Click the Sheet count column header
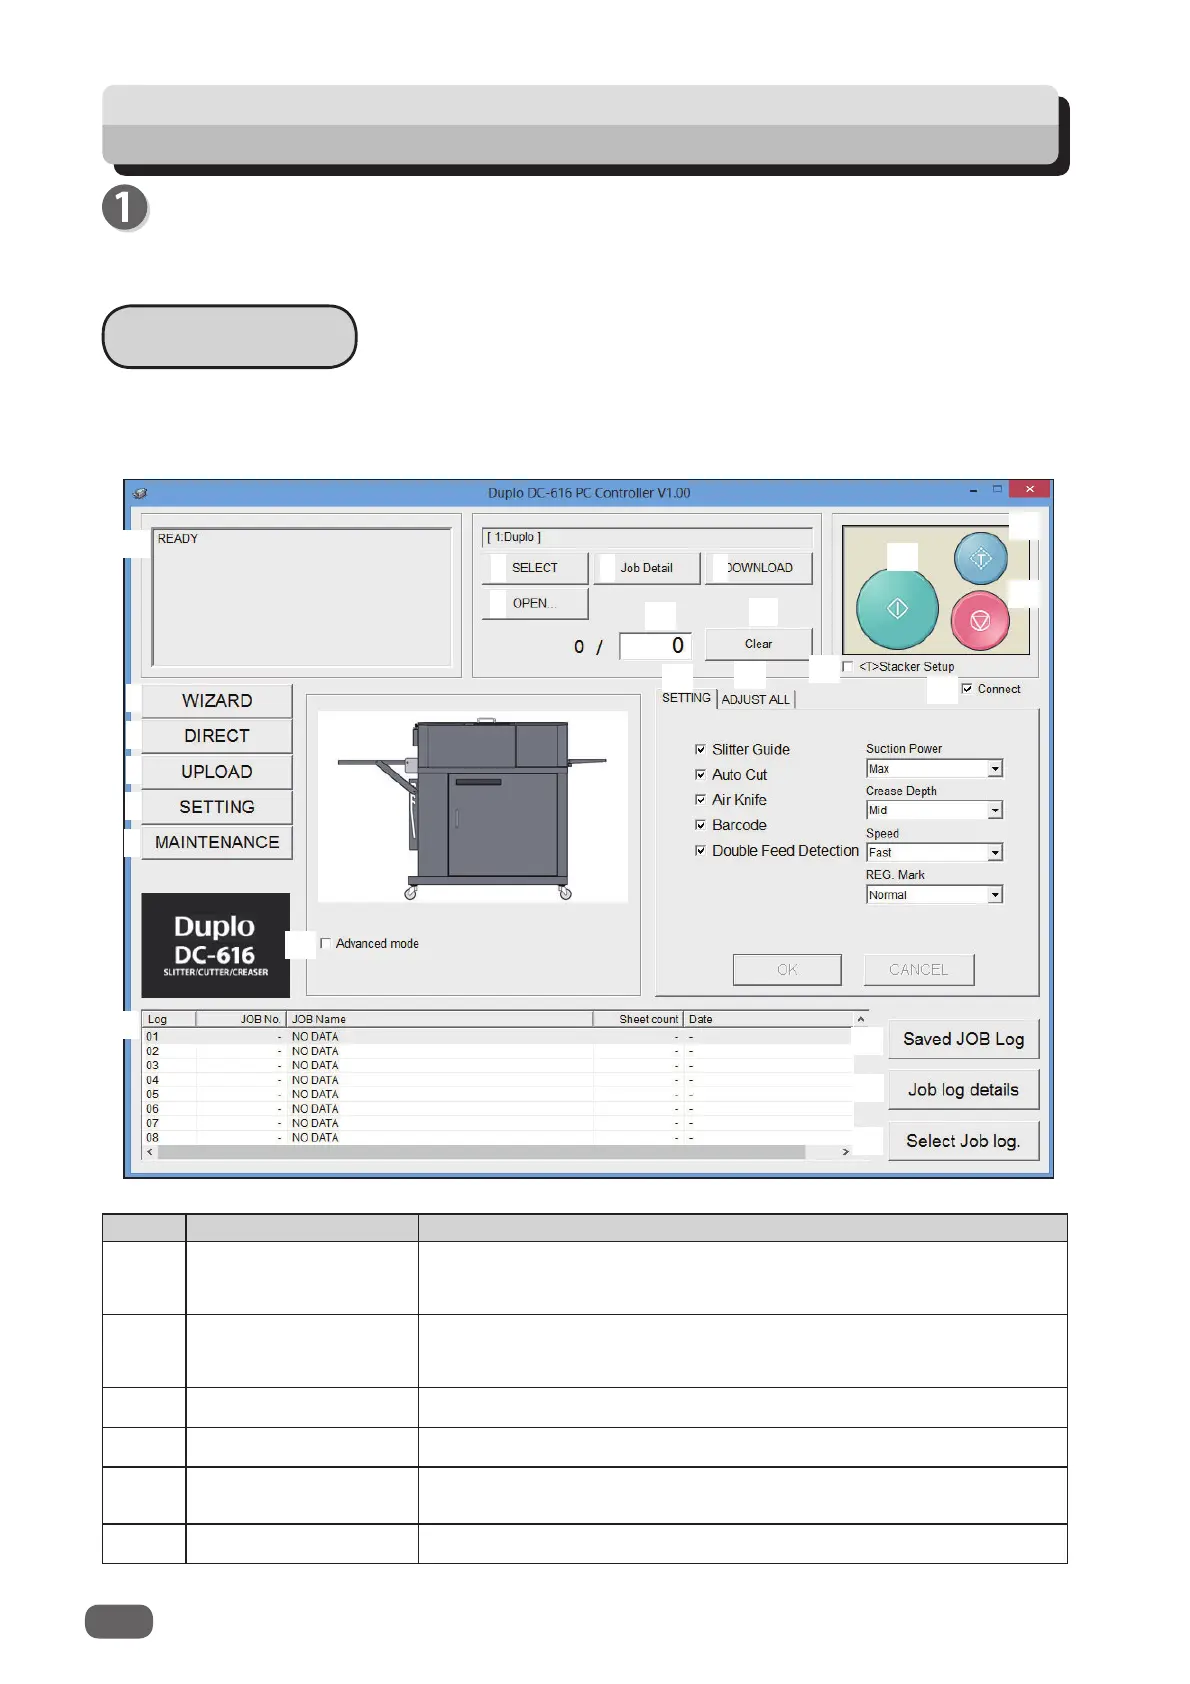The width and height of the screenshot is (1190, 1684). click(638, 1019)
